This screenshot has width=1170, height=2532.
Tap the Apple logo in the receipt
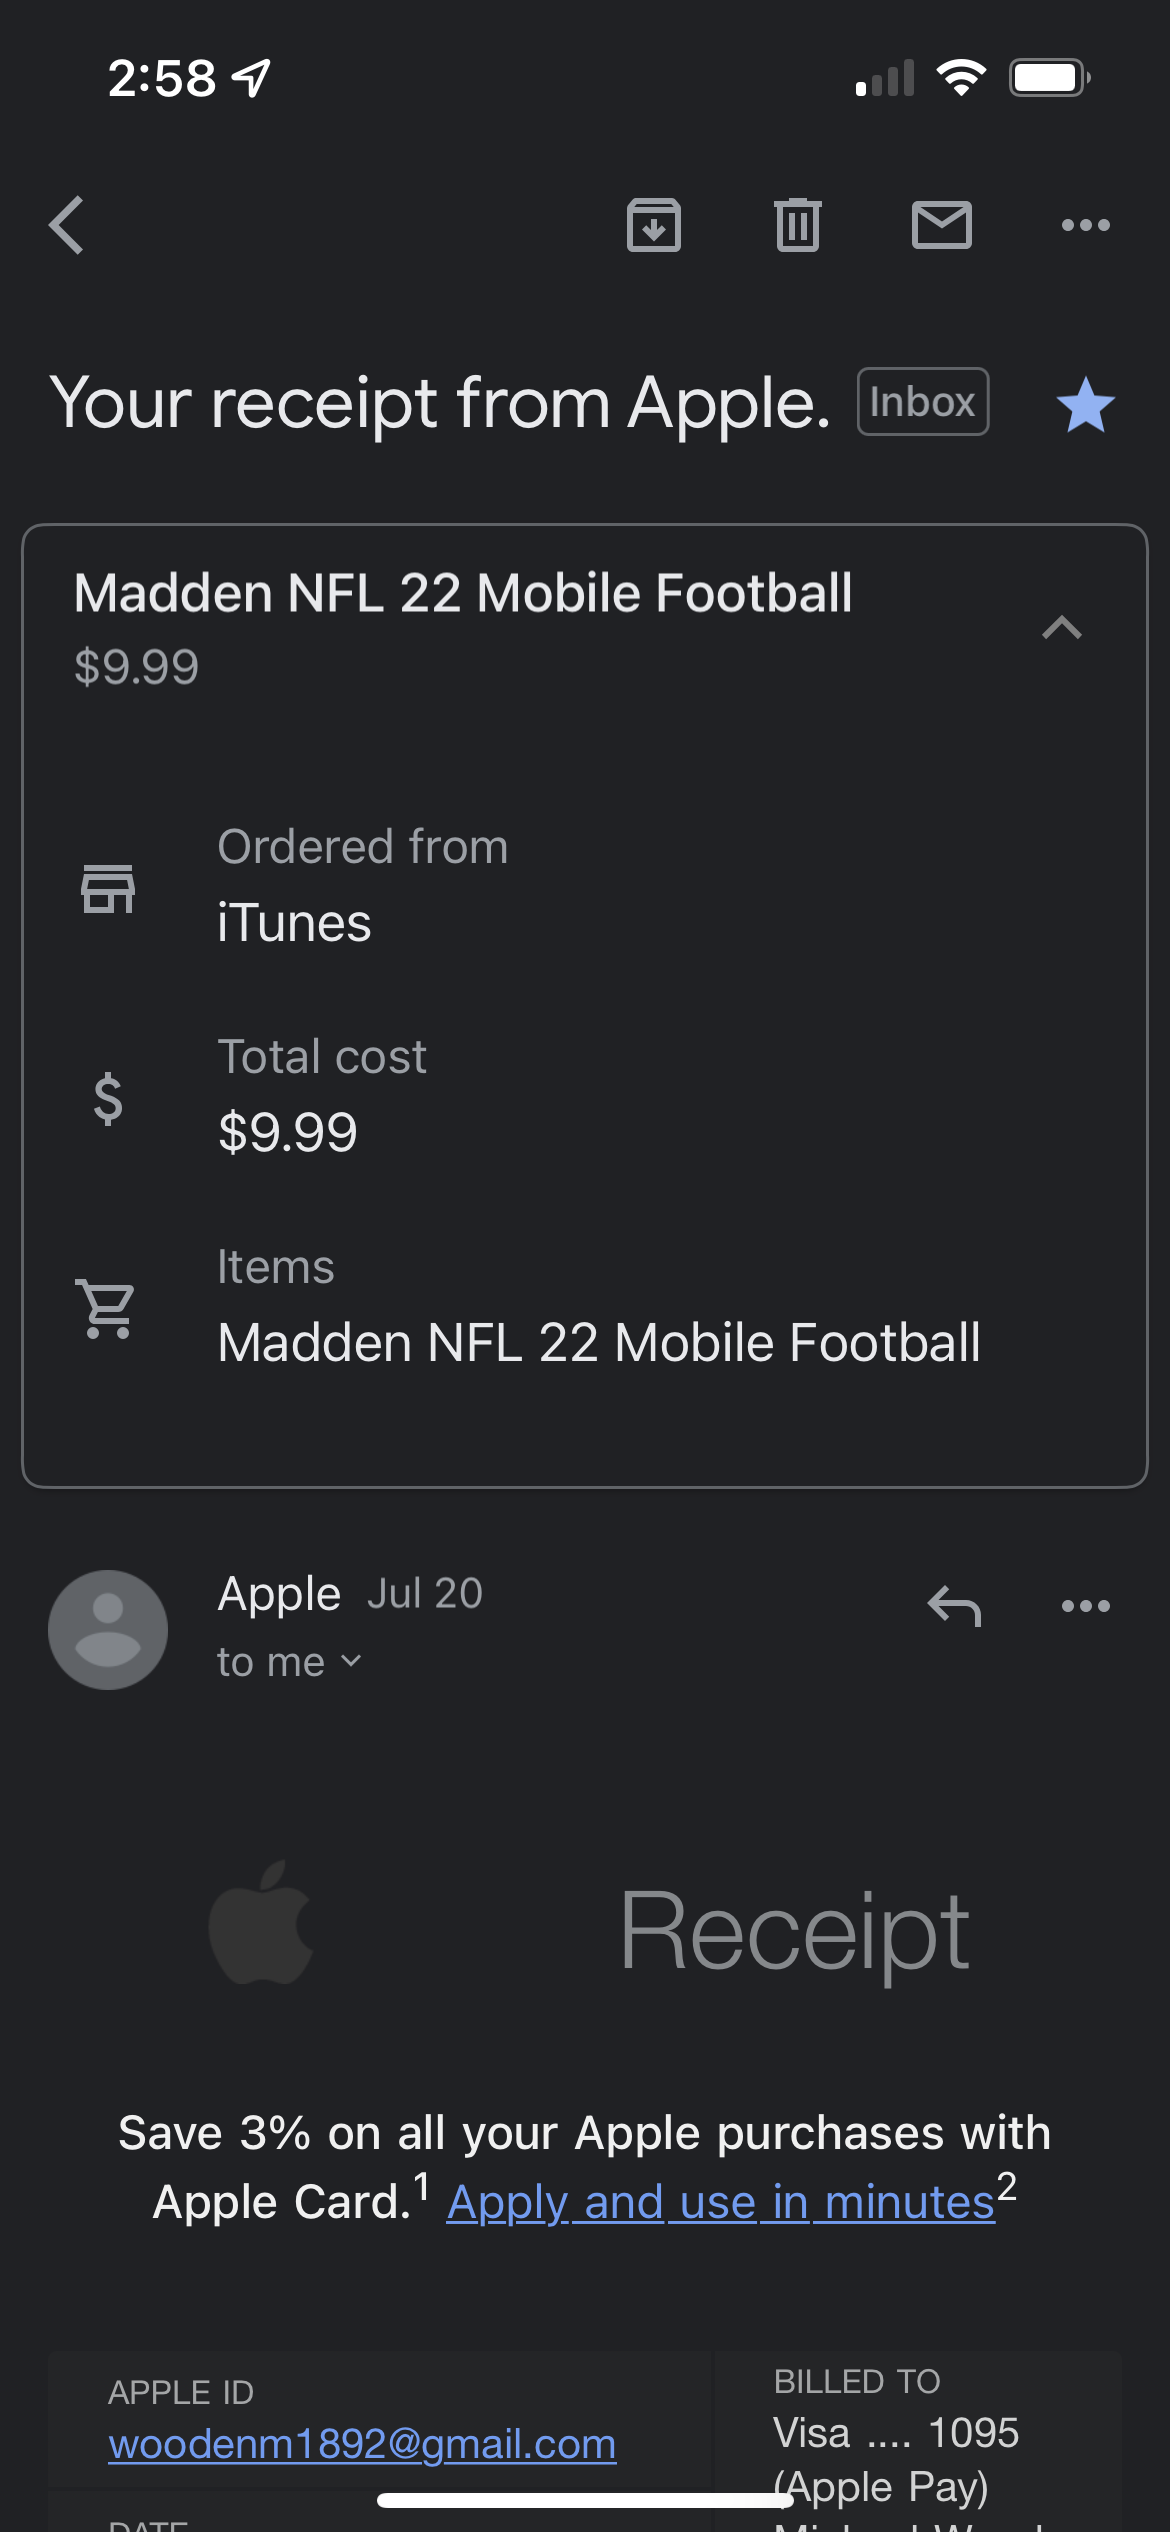point(262,1924)
